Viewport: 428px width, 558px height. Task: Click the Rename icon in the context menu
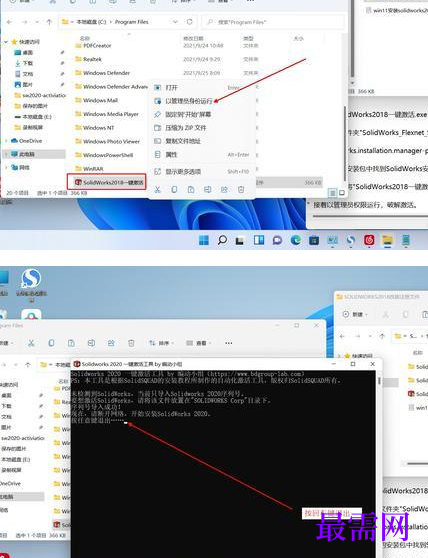click(x=208, y=189)
